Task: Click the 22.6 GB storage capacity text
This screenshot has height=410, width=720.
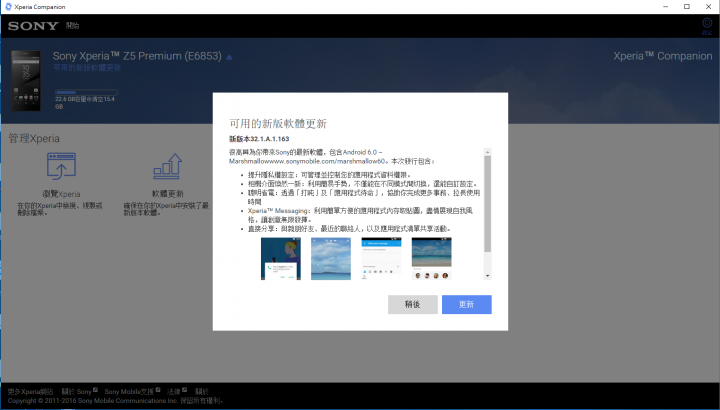Action: (84, 103)
